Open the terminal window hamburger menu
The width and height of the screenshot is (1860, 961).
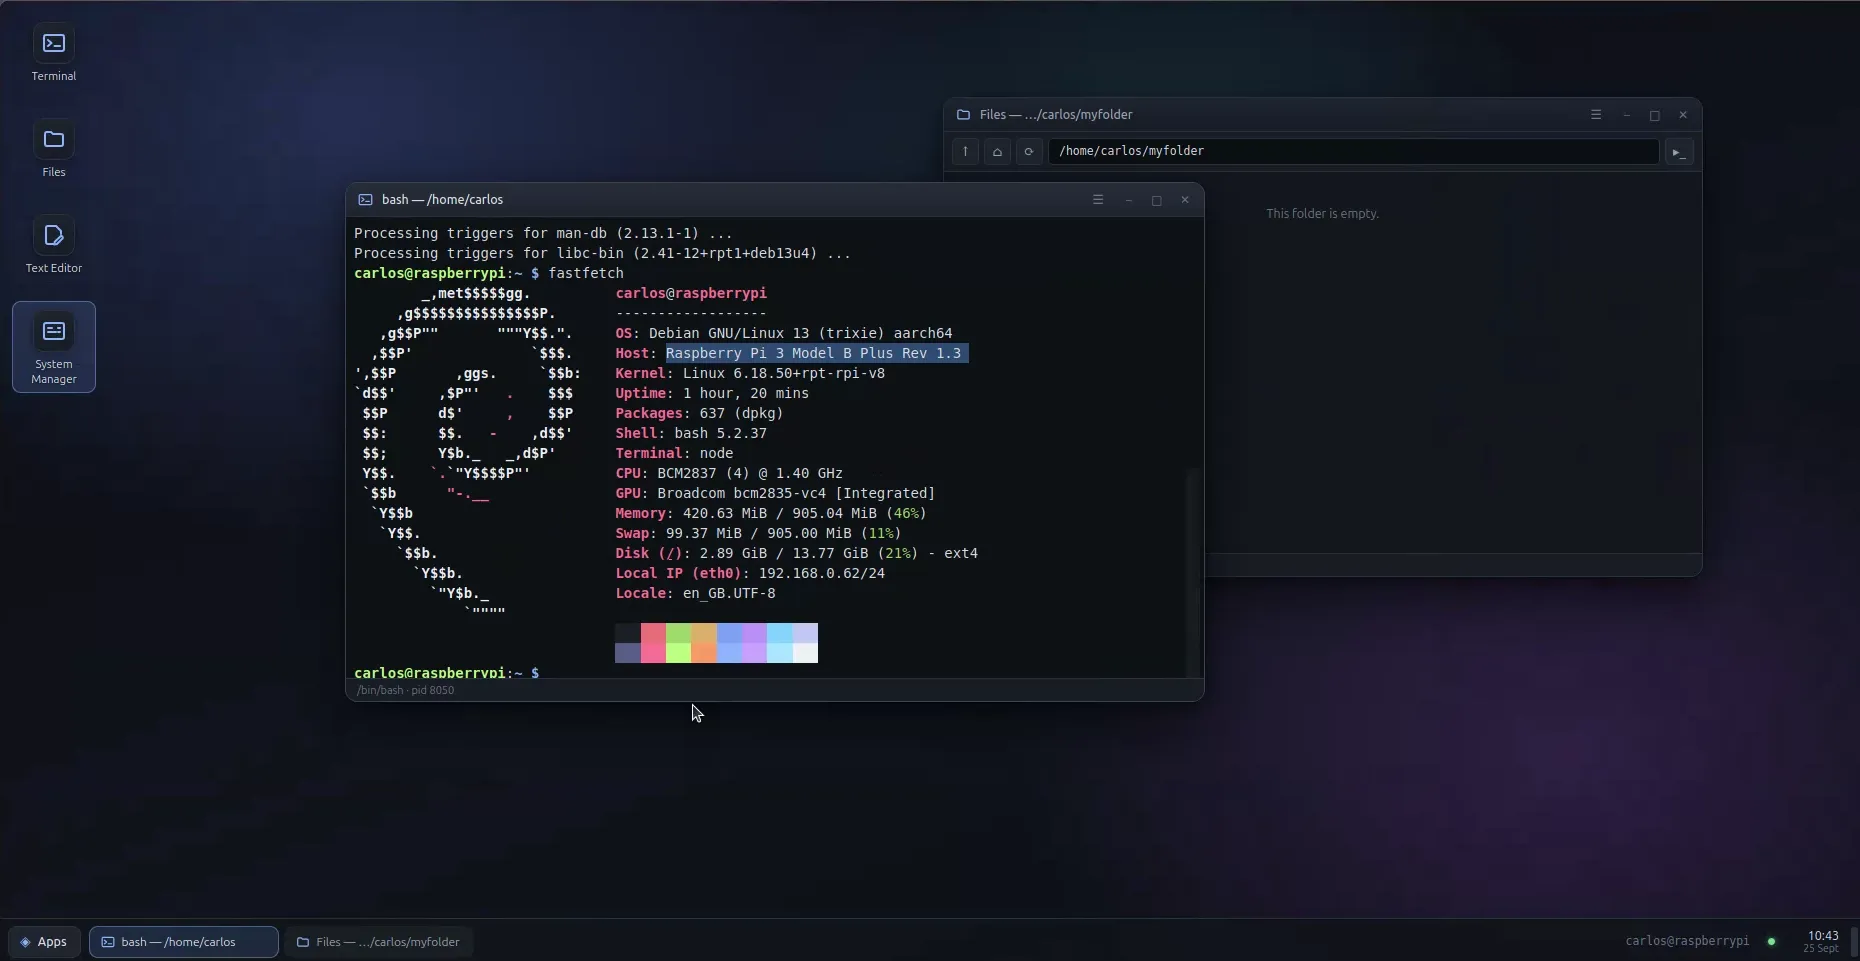click(x=1098, y=200)
